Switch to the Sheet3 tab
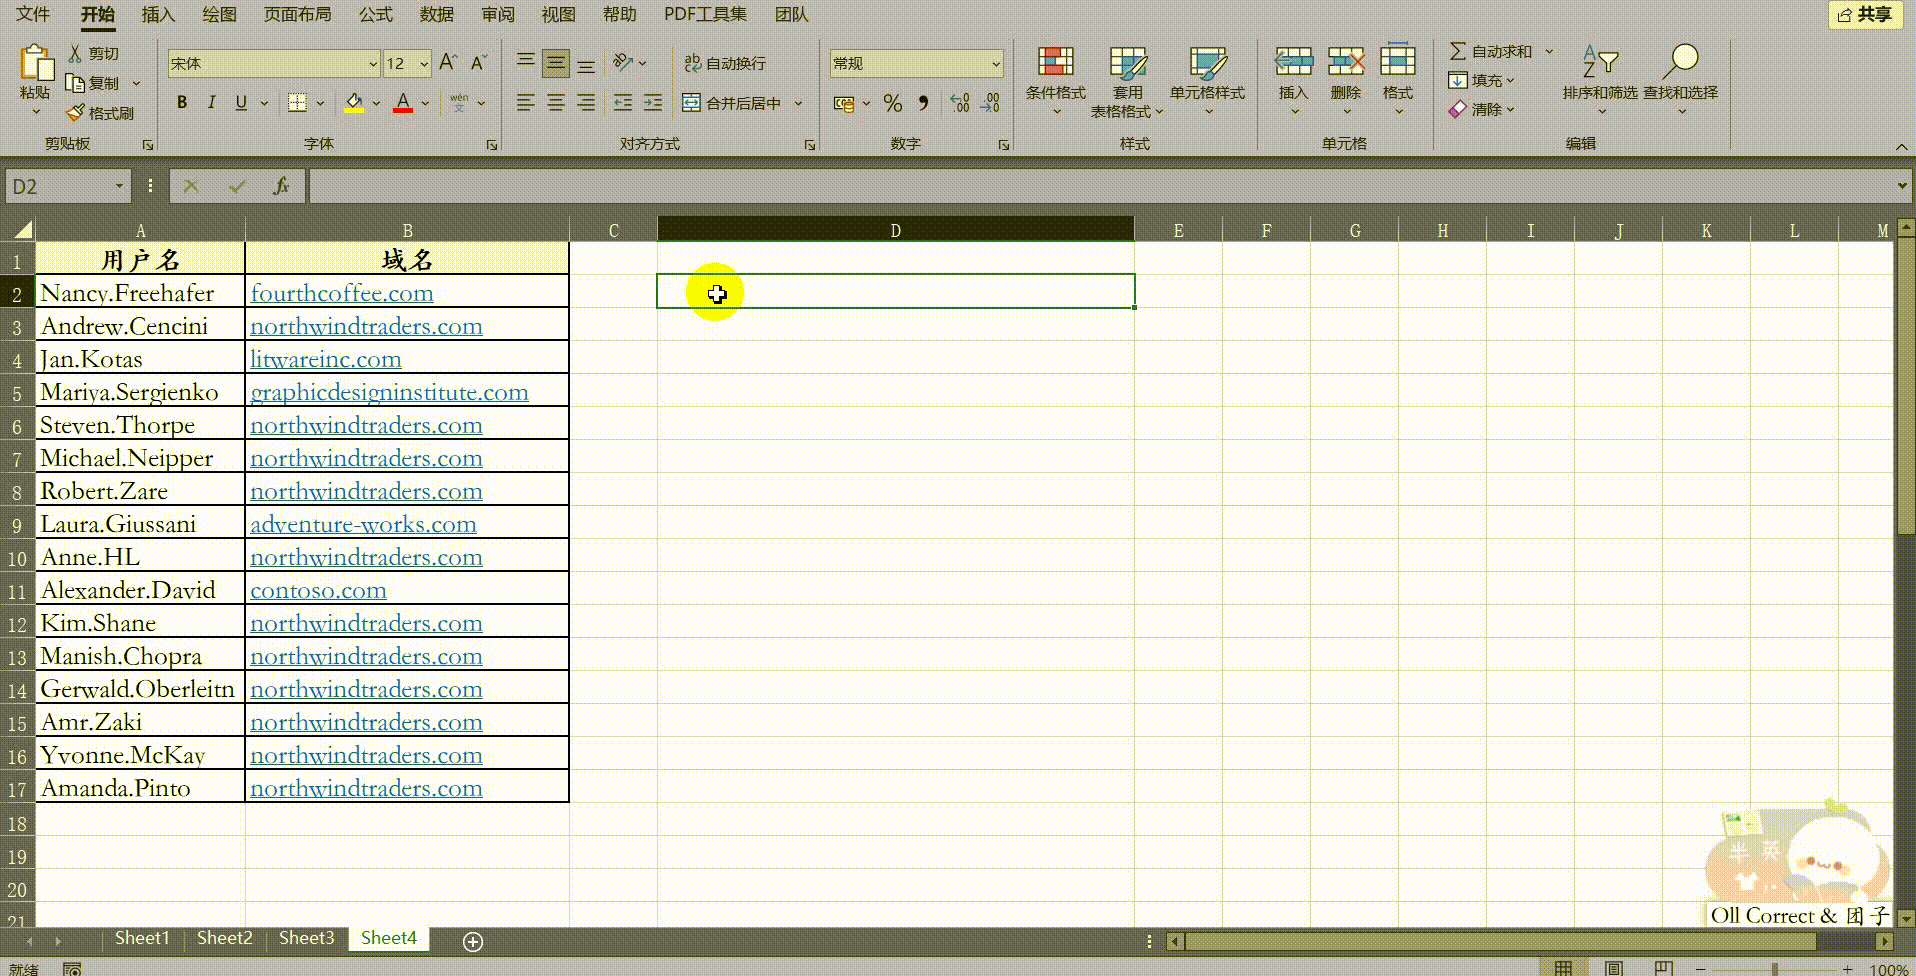The height and width of the screenshot is (976, 1916). (306, 938)
